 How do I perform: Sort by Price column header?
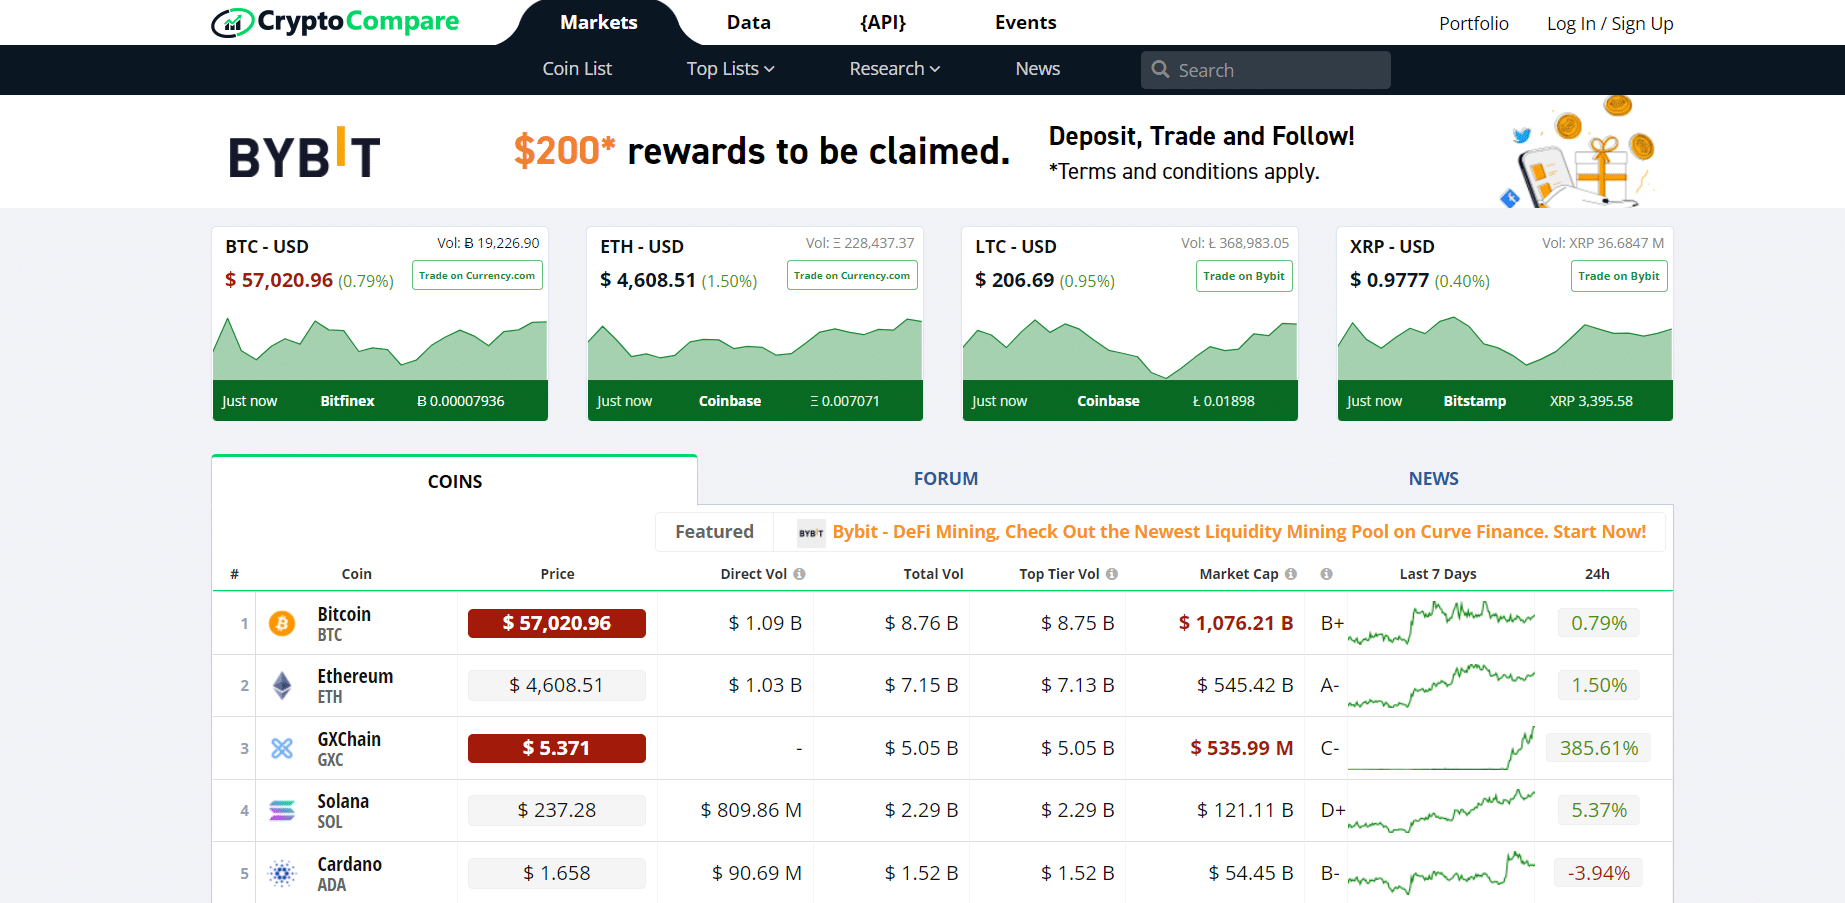pyautogui.click(x=557, y=574)
